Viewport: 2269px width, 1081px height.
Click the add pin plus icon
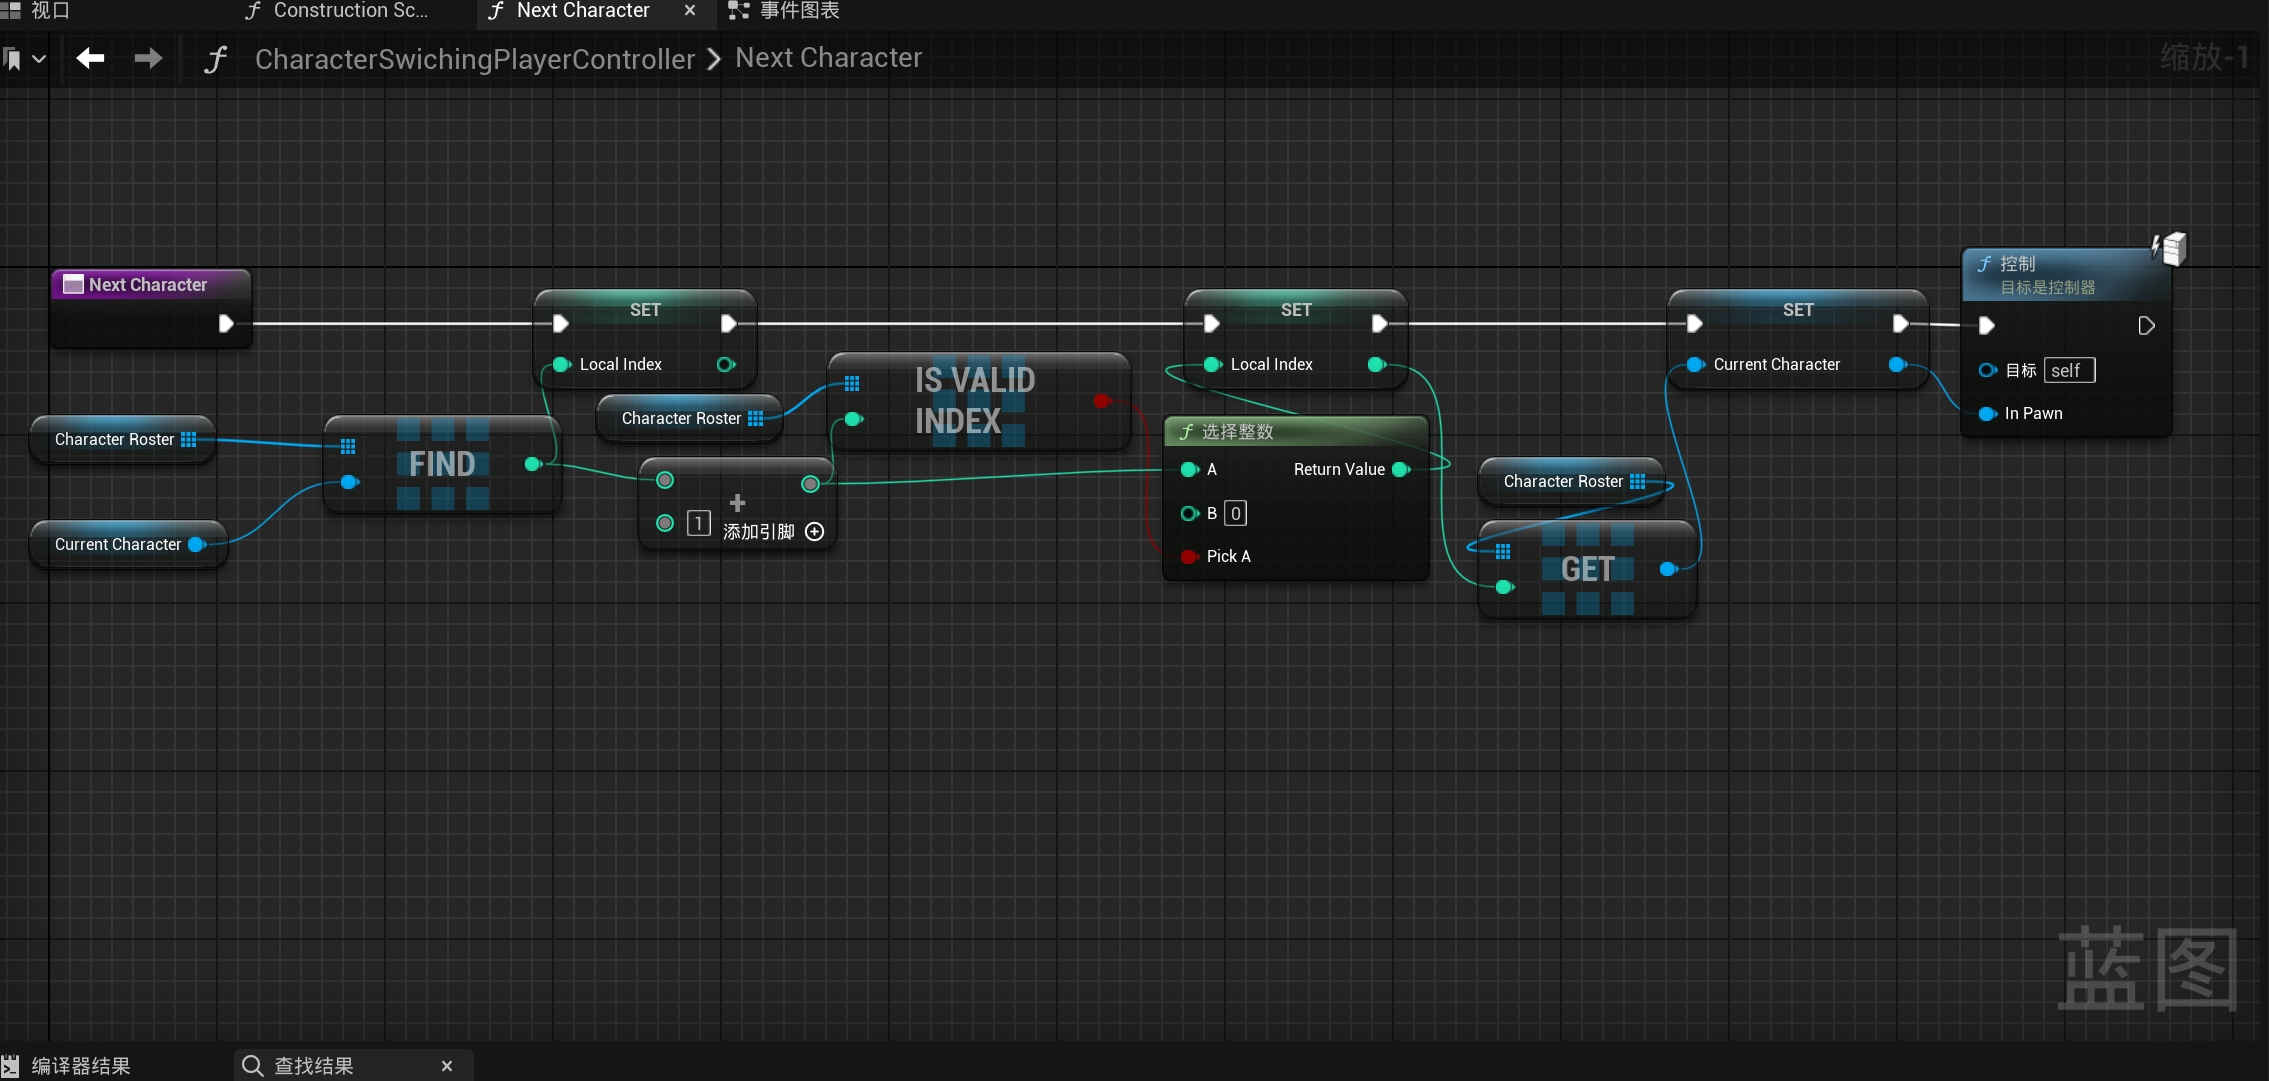pyautogui.click(x=815, y=532)
